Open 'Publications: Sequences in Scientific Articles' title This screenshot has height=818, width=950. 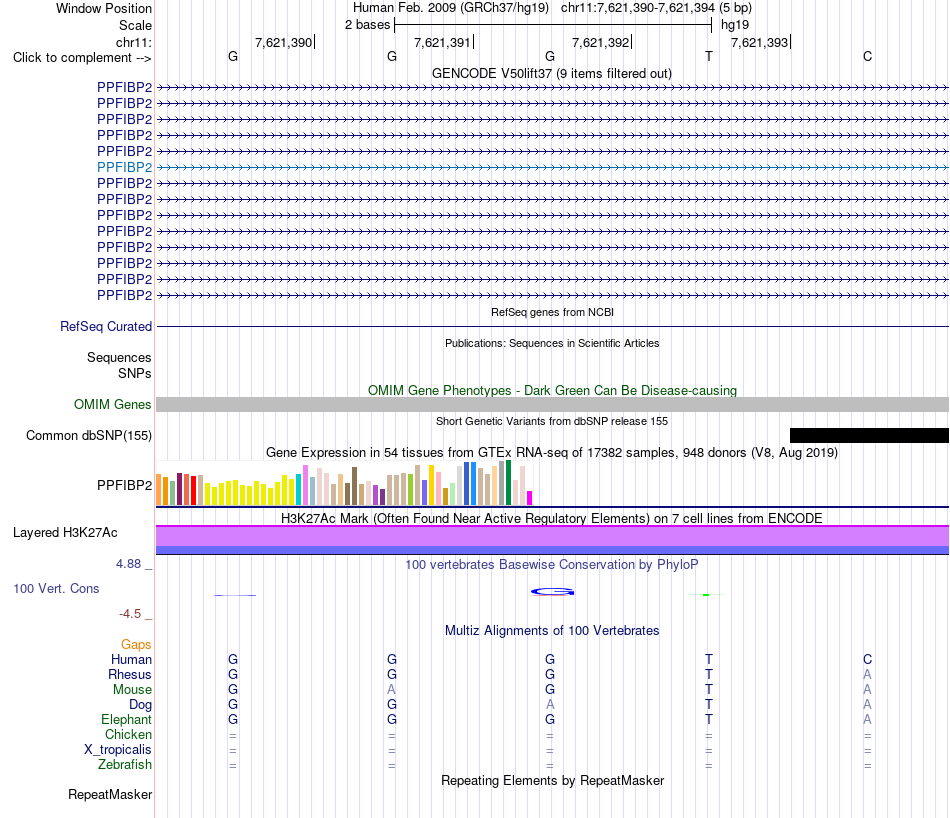(x=552, y=343)
